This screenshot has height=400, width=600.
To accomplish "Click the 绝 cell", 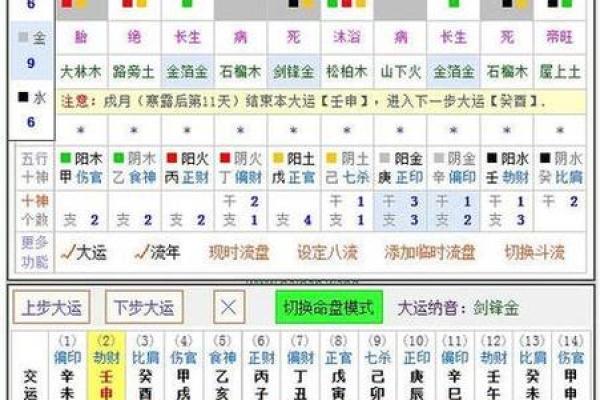I will click(134, 38).
